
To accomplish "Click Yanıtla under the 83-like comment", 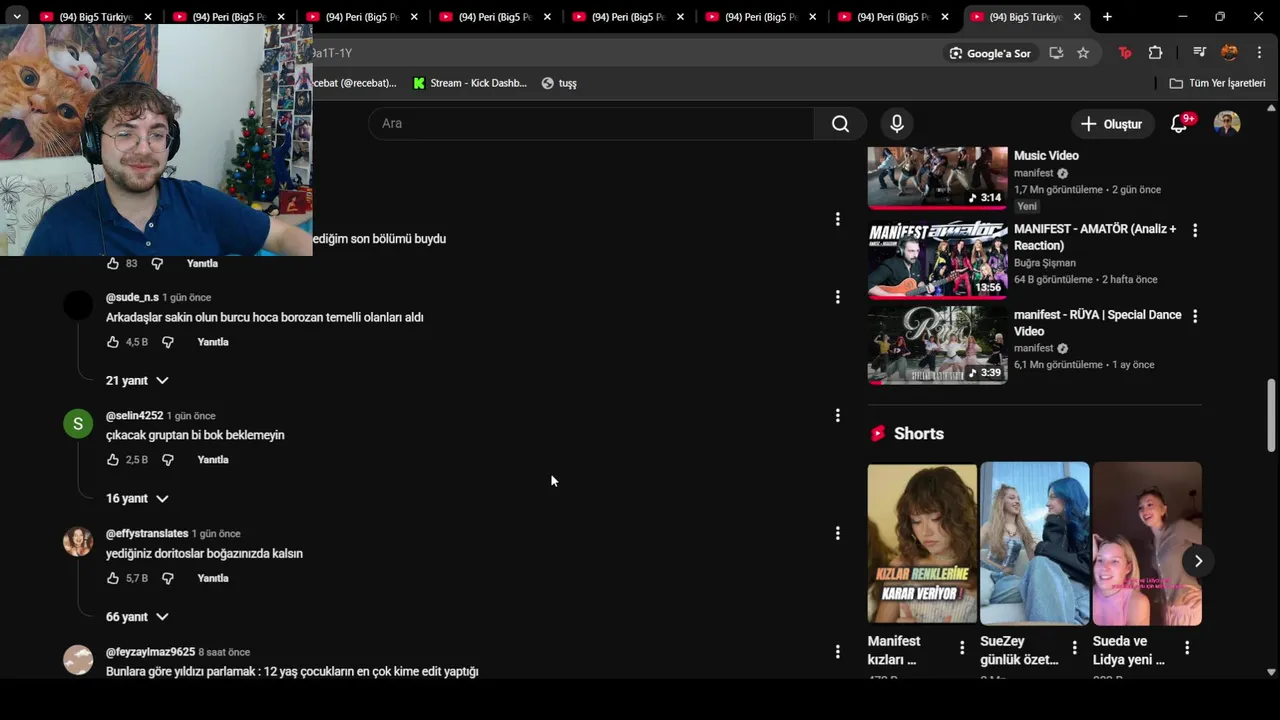I will click(202, 263).
